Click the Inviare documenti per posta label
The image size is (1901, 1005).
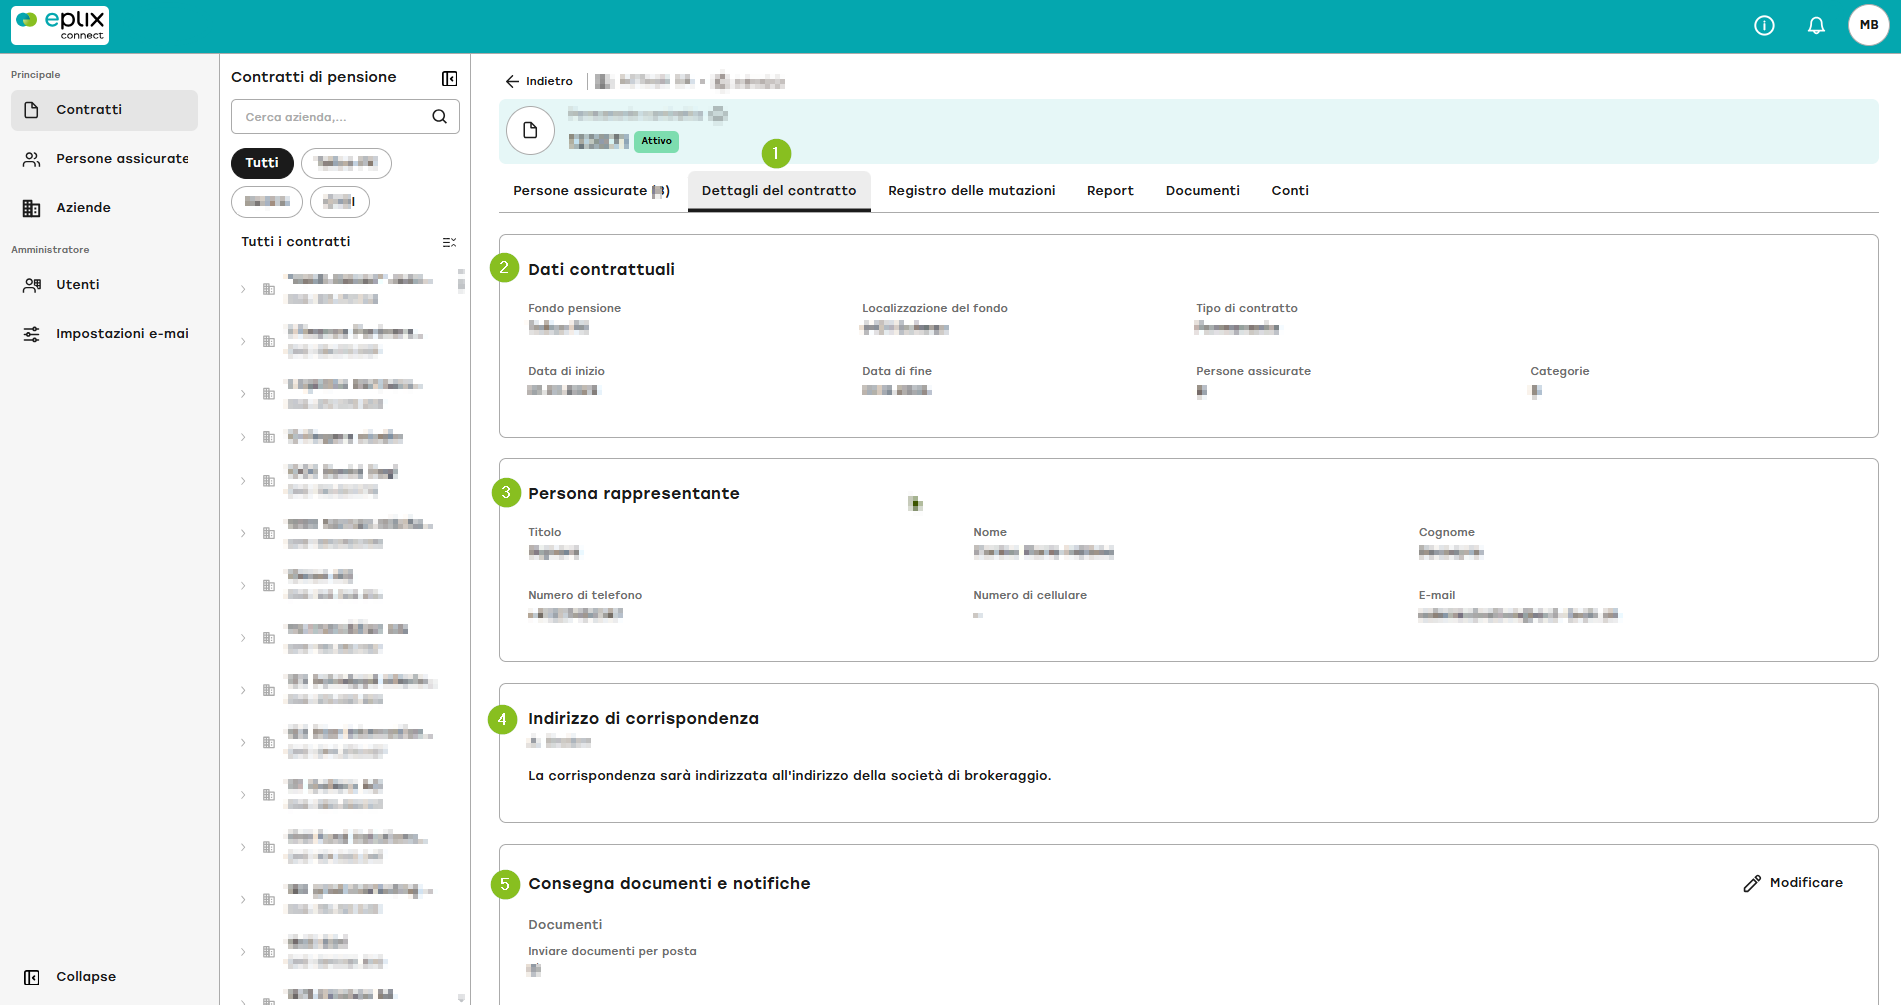(x=612, y=952)
